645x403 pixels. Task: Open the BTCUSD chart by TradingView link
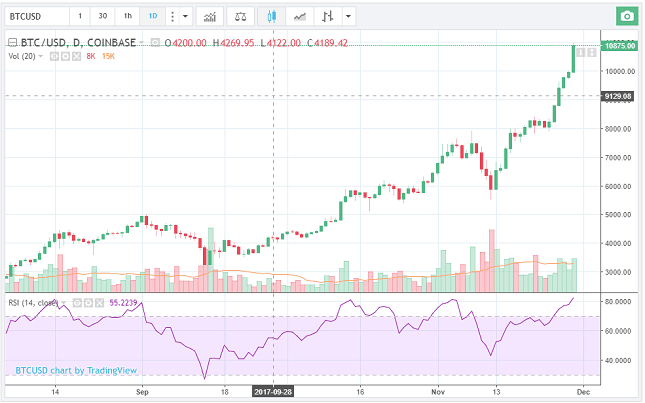[x=76, y=371]
